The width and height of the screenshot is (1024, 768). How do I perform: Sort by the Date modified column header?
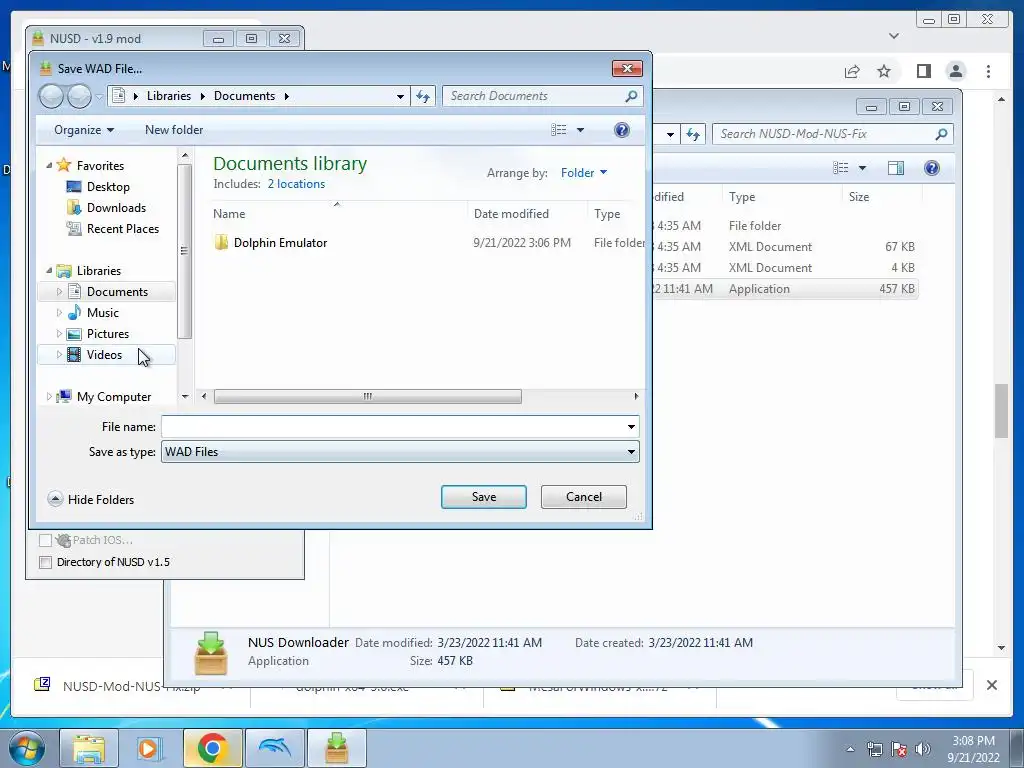pyautogui.click(x=511, y=214)
